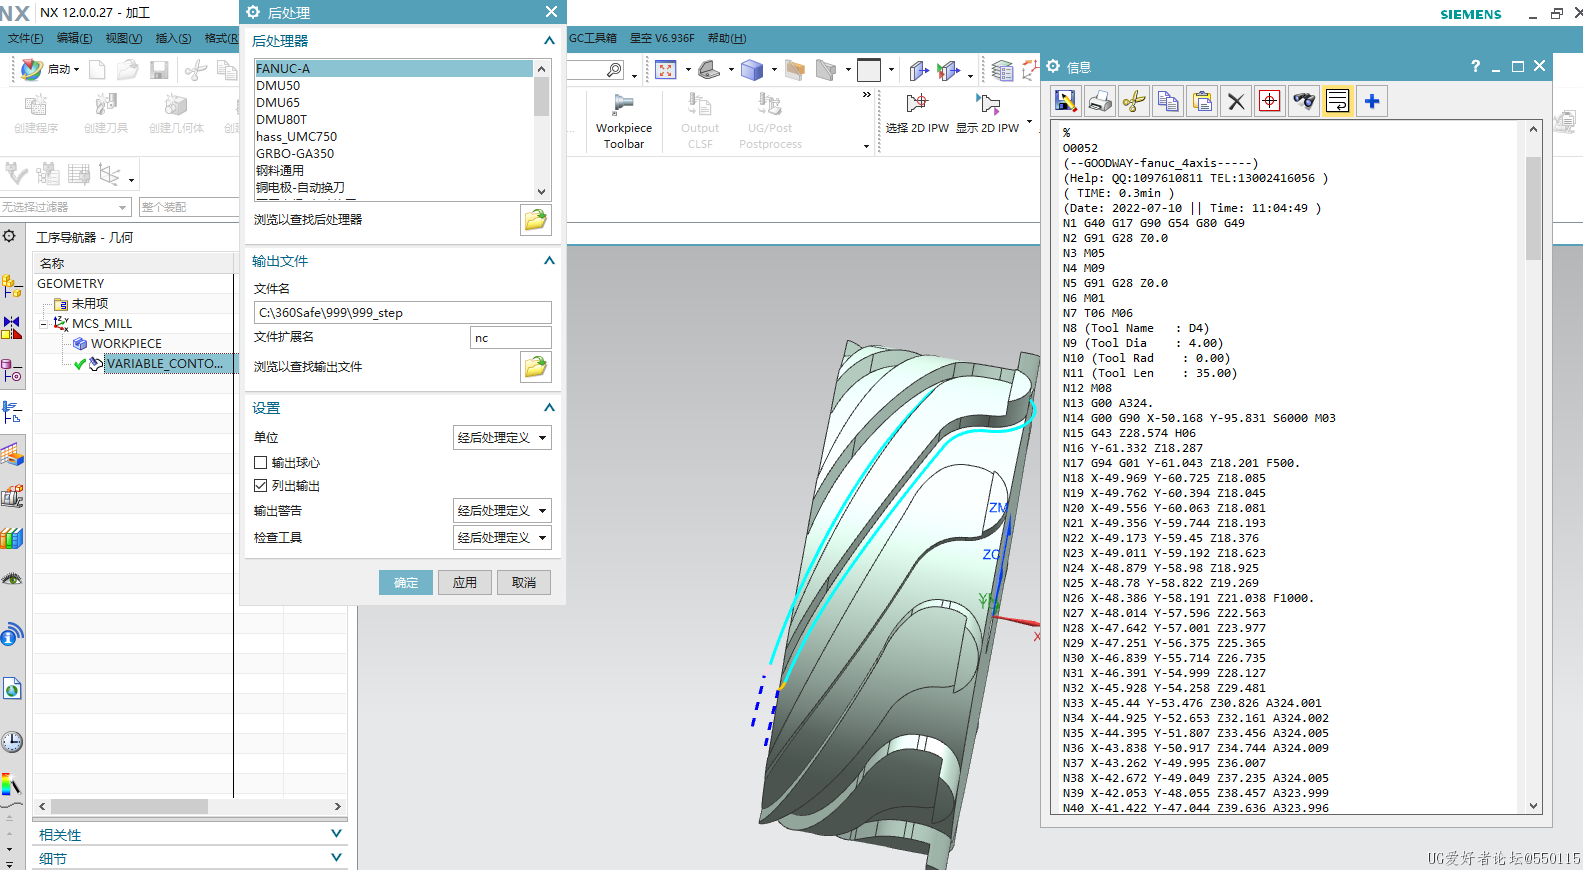Click the white background window icon in the toolbar

(x=869, y=69)
